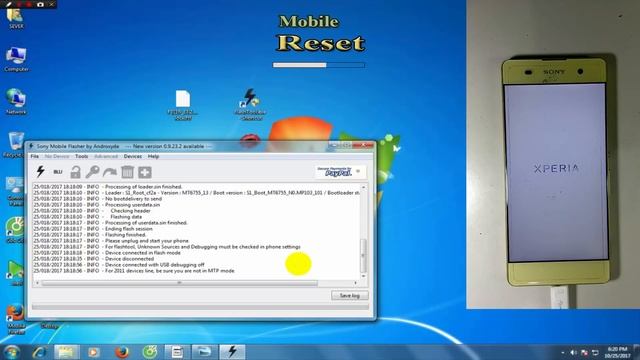This screenshot has width=640, height=360.
Task: Open the Help menu
Action: pos(153,156)
